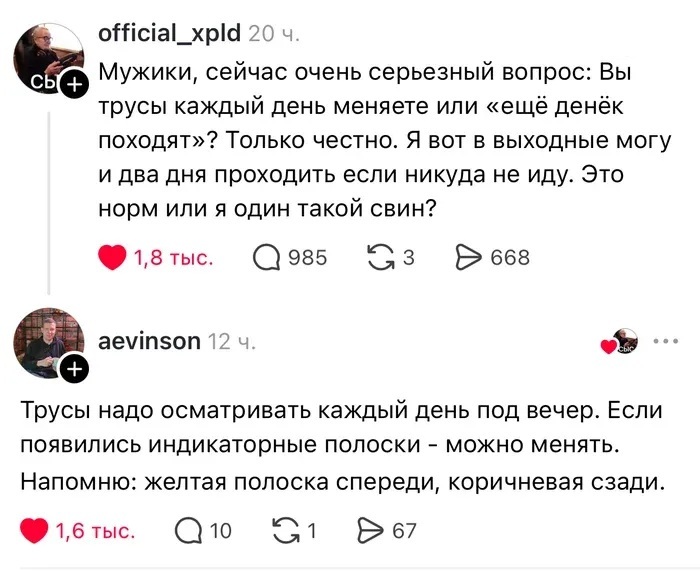Screen dimensions: 700x571
Task: Open official_xpld profile picture
Action: pyautogui.click(x=47, y=56)
